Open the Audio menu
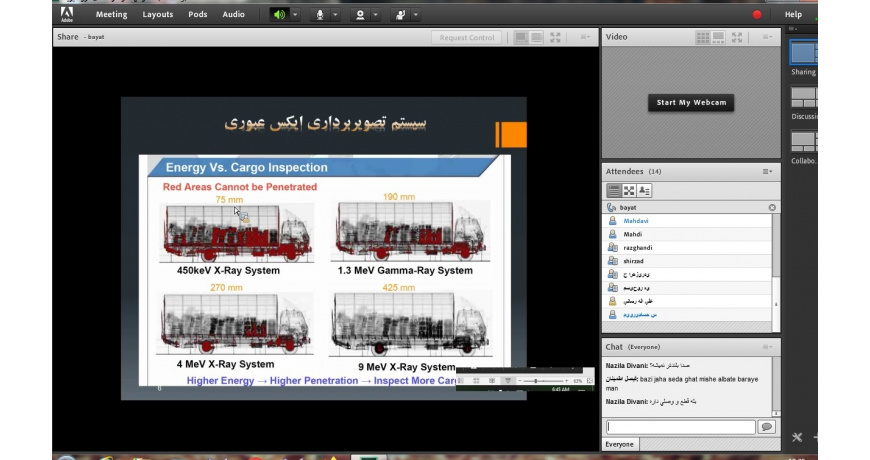Viewport: 870px width, 460px height. coord(234,14)
